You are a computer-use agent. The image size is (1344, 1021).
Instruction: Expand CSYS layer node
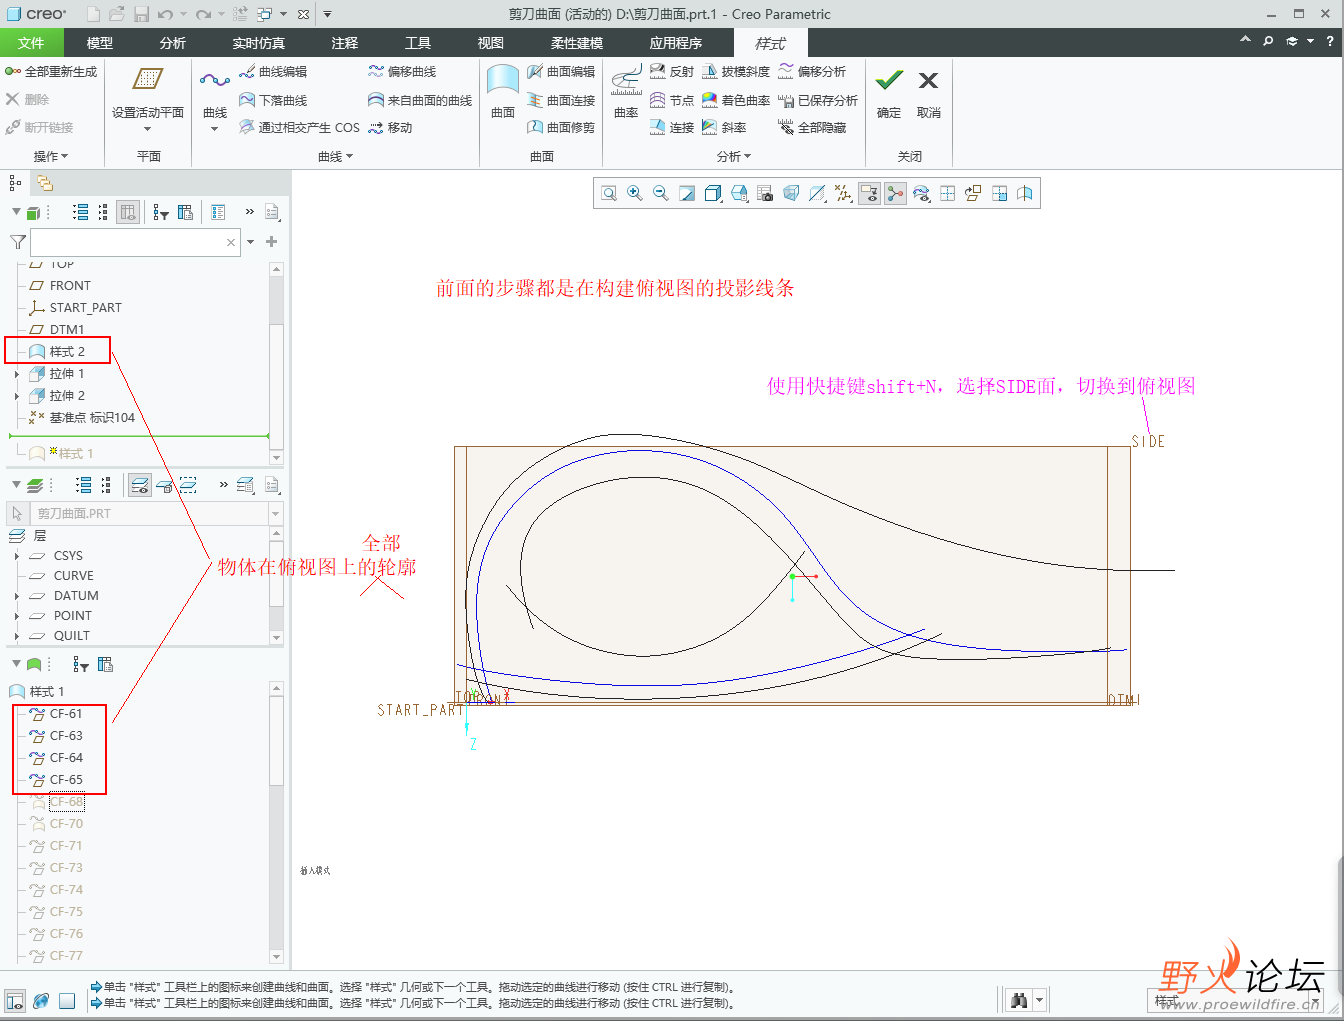(17, 556)
